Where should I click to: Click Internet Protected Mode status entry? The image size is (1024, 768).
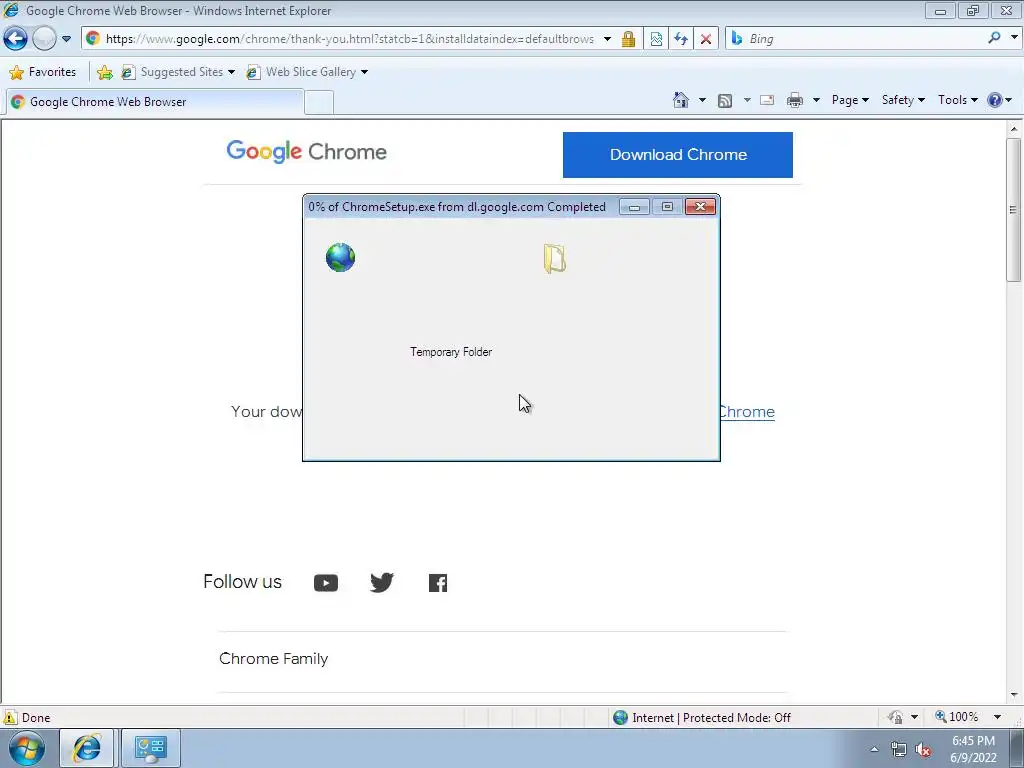click(702, 718)
